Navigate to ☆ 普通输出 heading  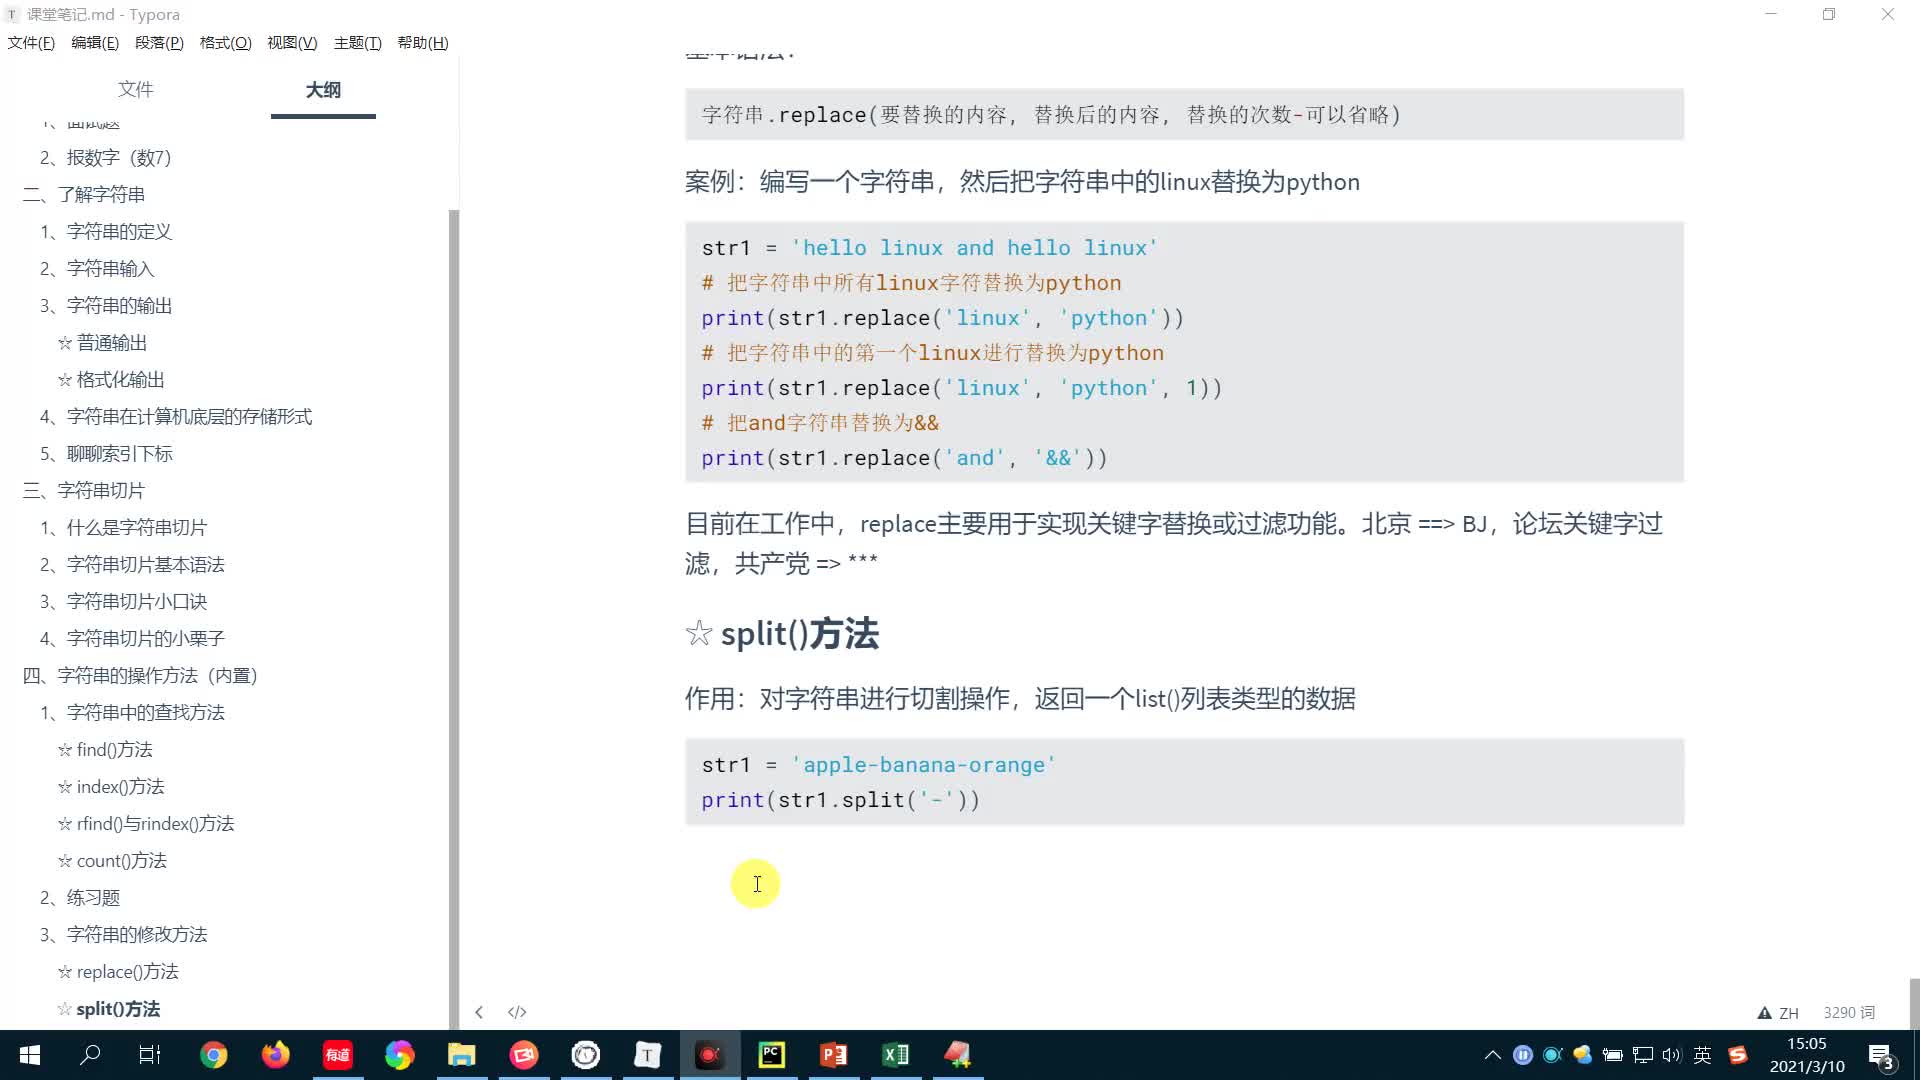click(x=102, y=343)
